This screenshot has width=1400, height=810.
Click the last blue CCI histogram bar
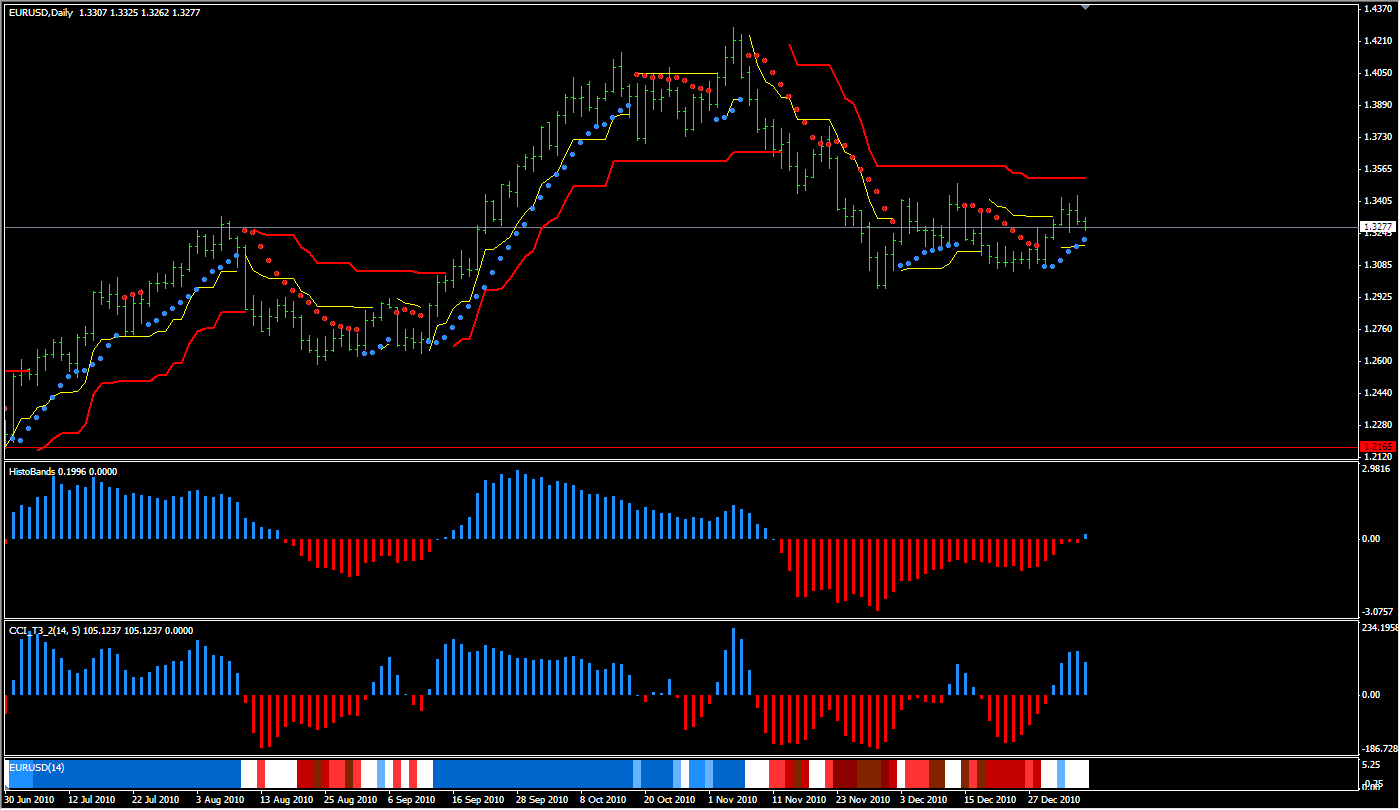click(x=1085, y=677)
